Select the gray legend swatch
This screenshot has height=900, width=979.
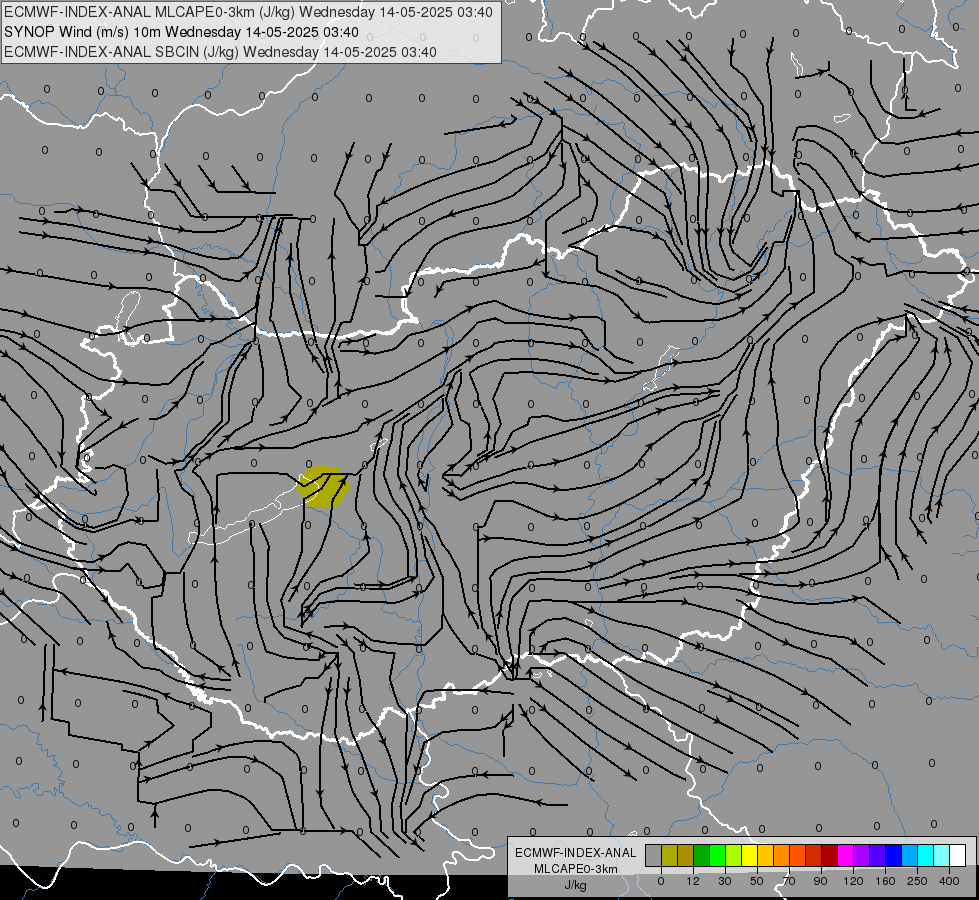654,855
